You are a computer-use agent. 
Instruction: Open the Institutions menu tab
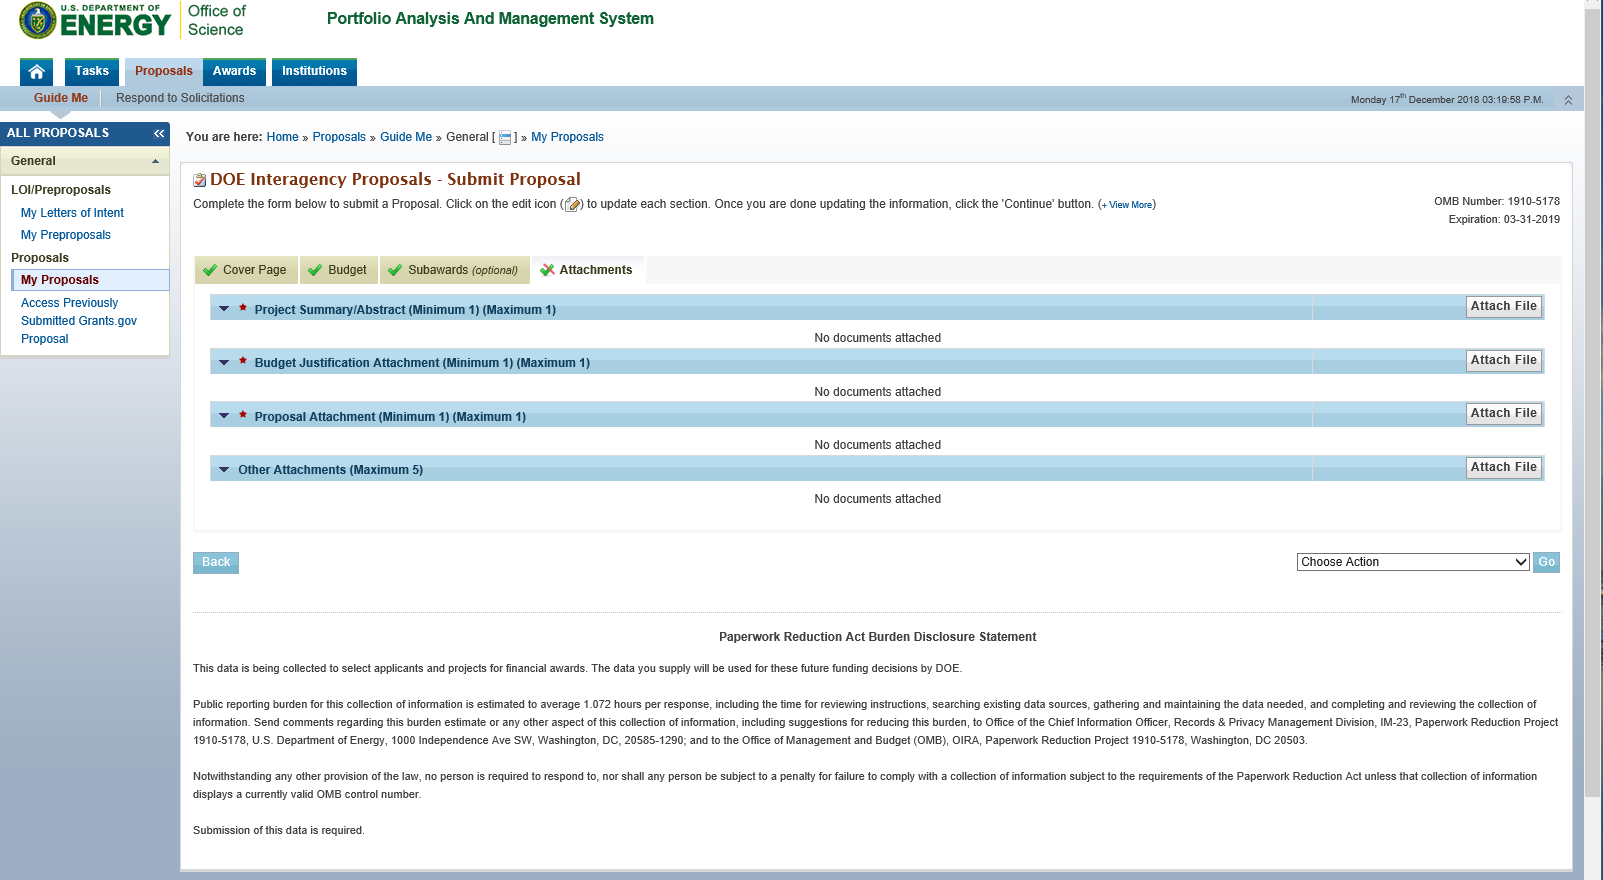point(314,72)
